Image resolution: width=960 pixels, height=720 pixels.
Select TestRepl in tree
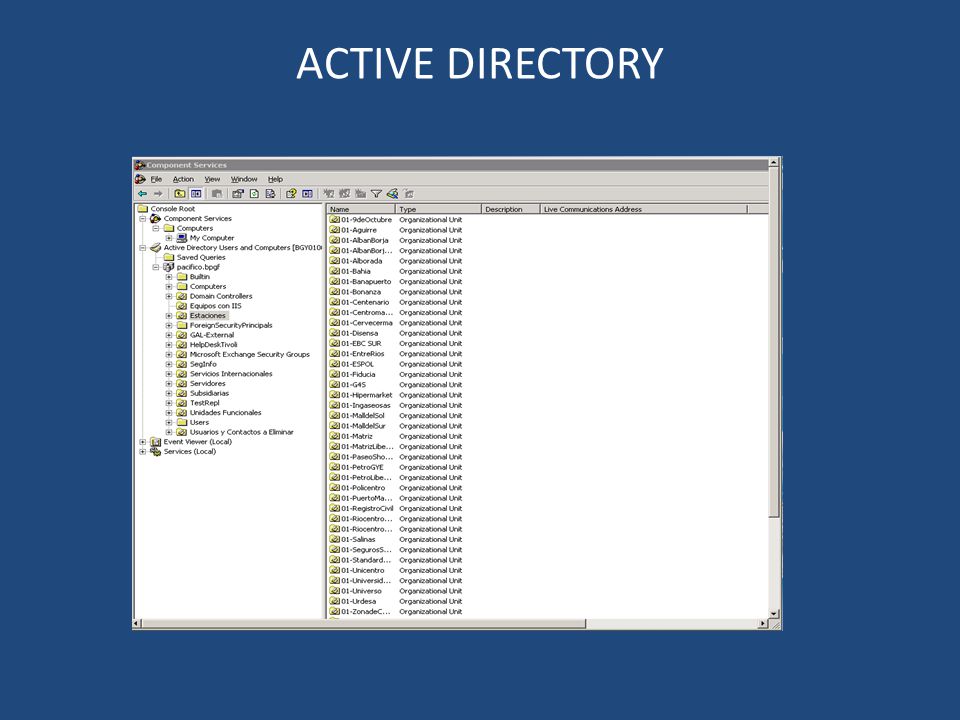204,403
